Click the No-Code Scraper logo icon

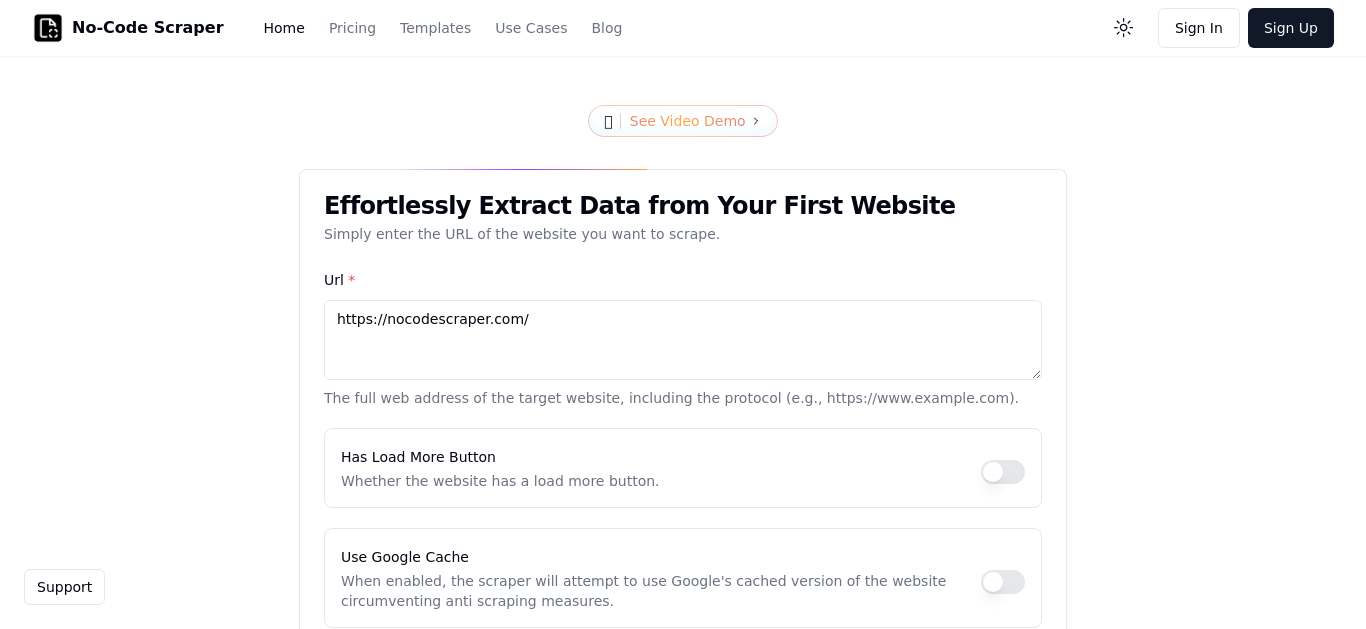pyautogui.click(x=48, y=28)
